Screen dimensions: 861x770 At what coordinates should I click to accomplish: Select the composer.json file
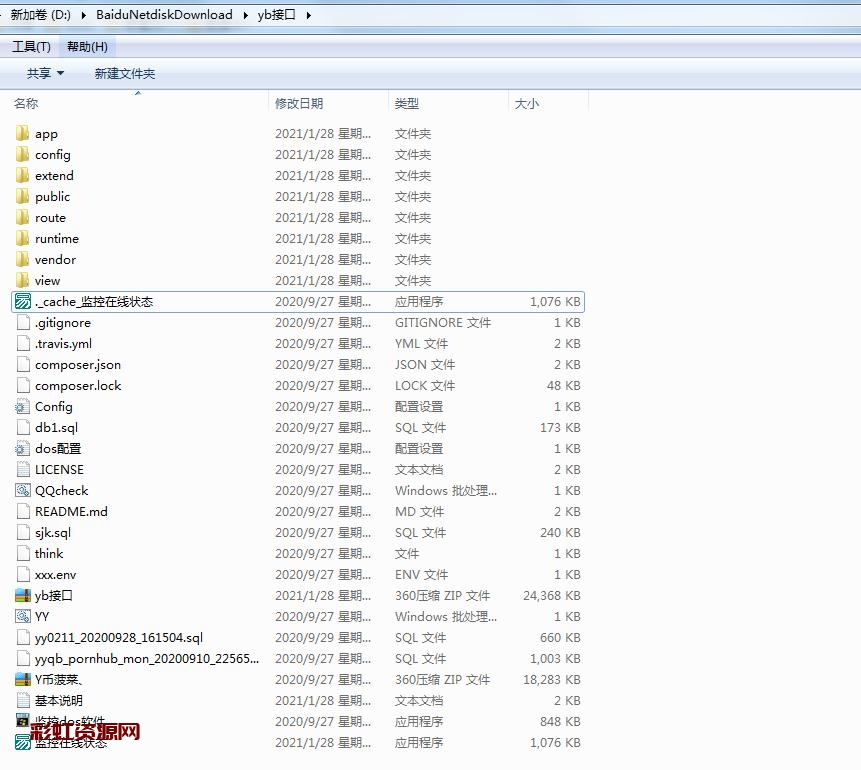77,364
